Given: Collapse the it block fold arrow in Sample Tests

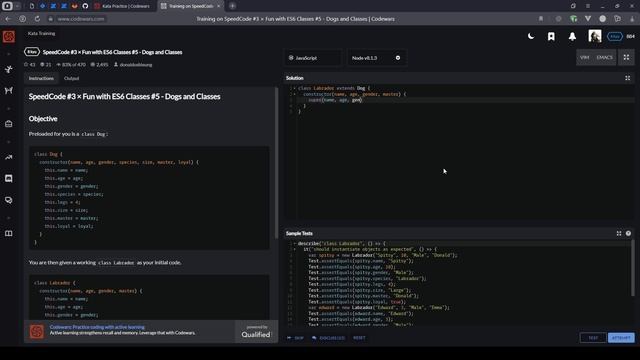Looking at the screenshot, I should 294,249.
